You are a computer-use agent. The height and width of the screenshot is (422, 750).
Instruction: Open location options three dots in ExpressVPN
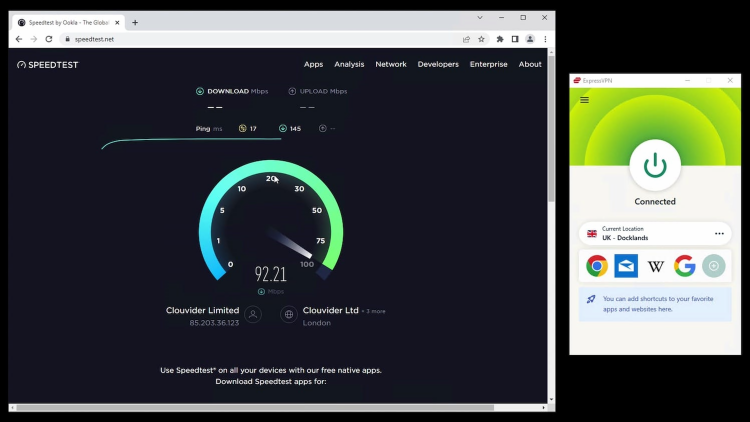pos(719,233)
